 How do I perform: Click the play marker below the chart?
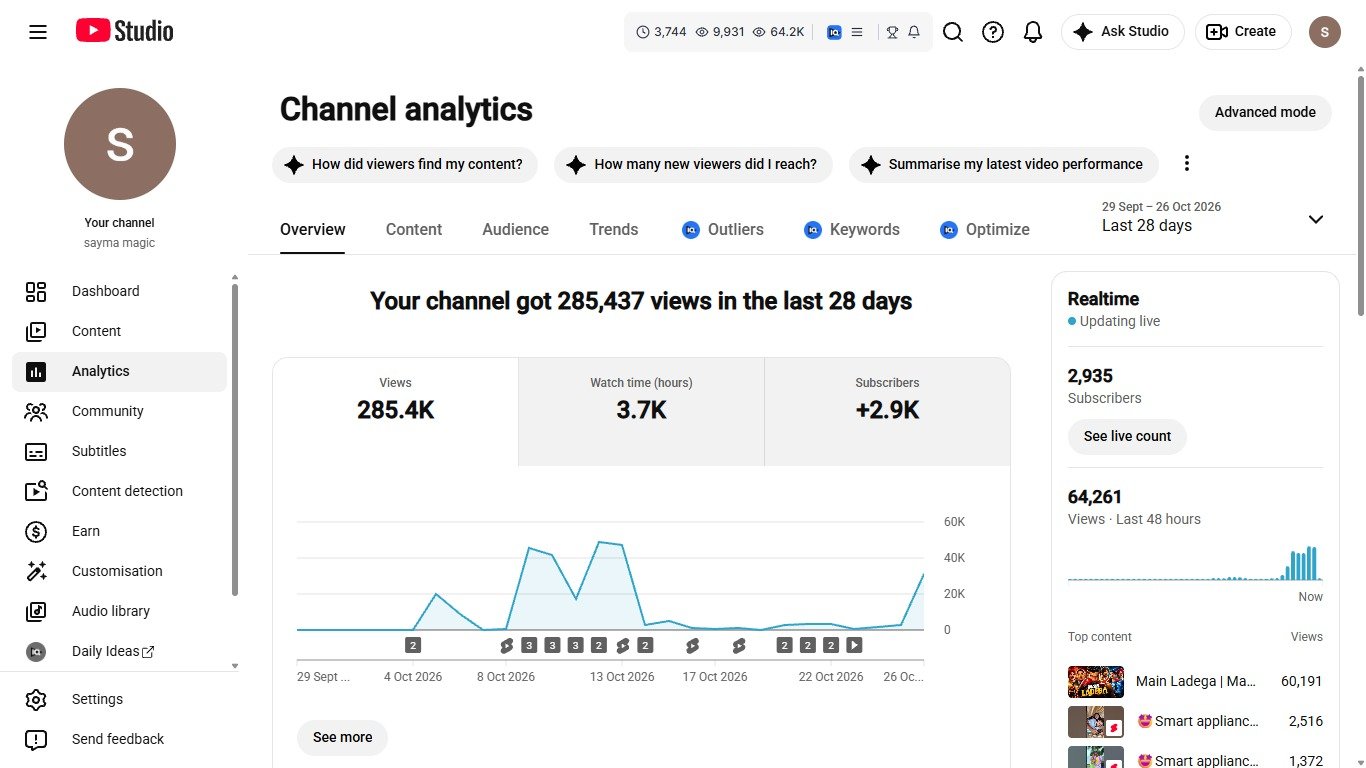(x=854, y=645)
